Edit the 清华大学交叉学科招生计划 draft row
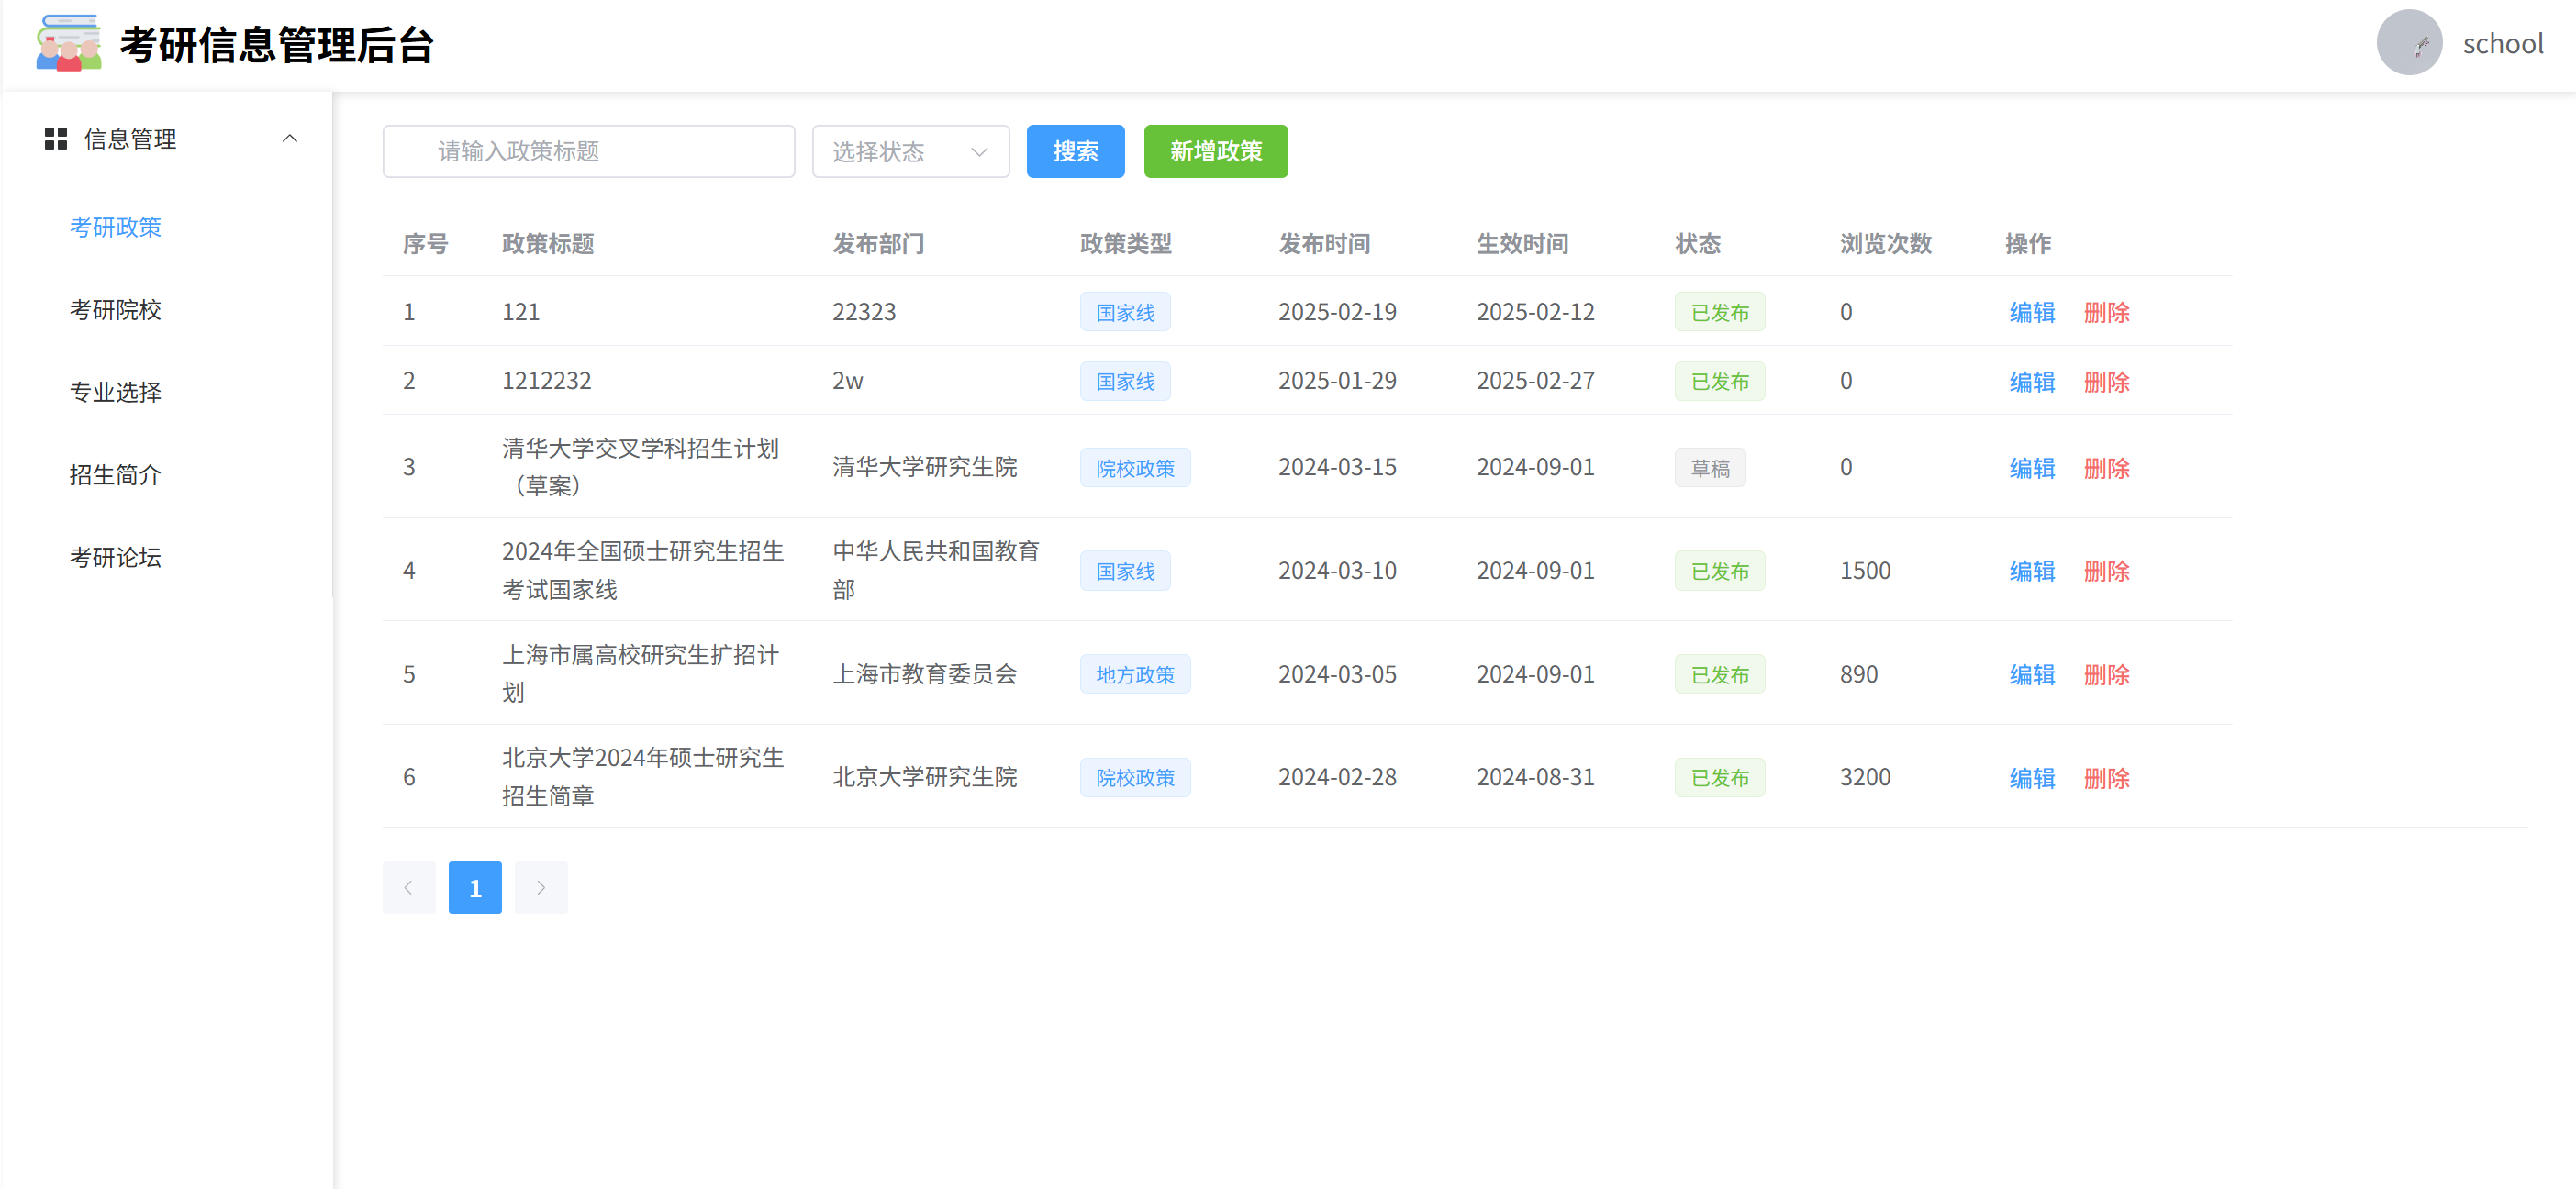2576x1189 pixels. click(x=2031, y=468)
